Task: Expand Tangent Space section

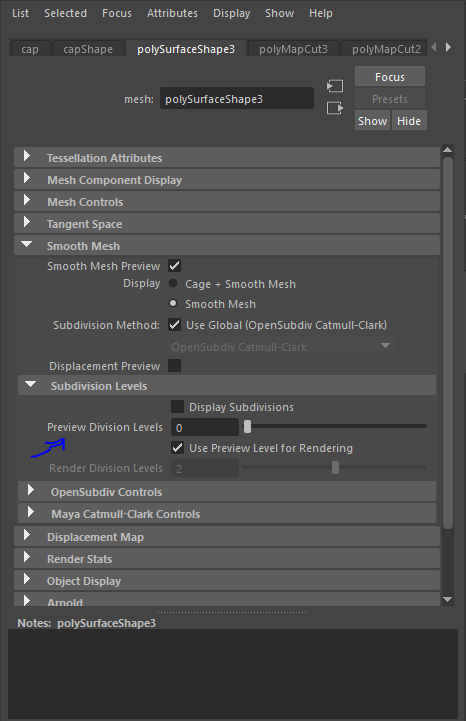Action: pyautogui.click(x=227, y=224)
